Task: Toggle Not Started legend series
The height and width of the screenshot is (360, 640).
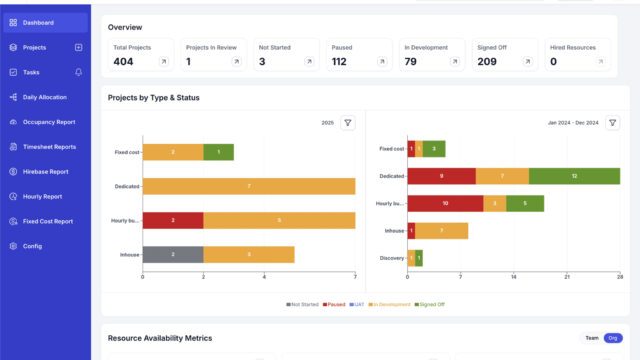Action: [302, 304]
